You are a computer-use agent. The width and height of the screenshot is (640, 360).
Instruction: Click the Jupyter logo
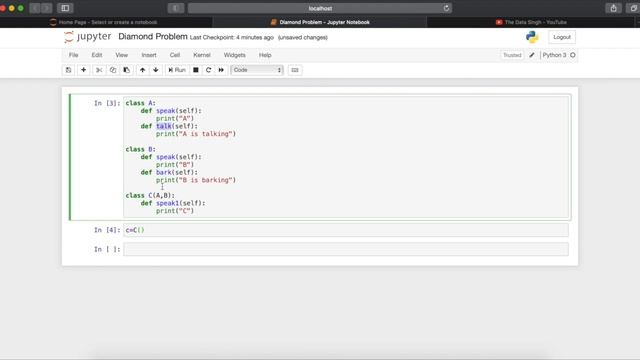[87, 37]
